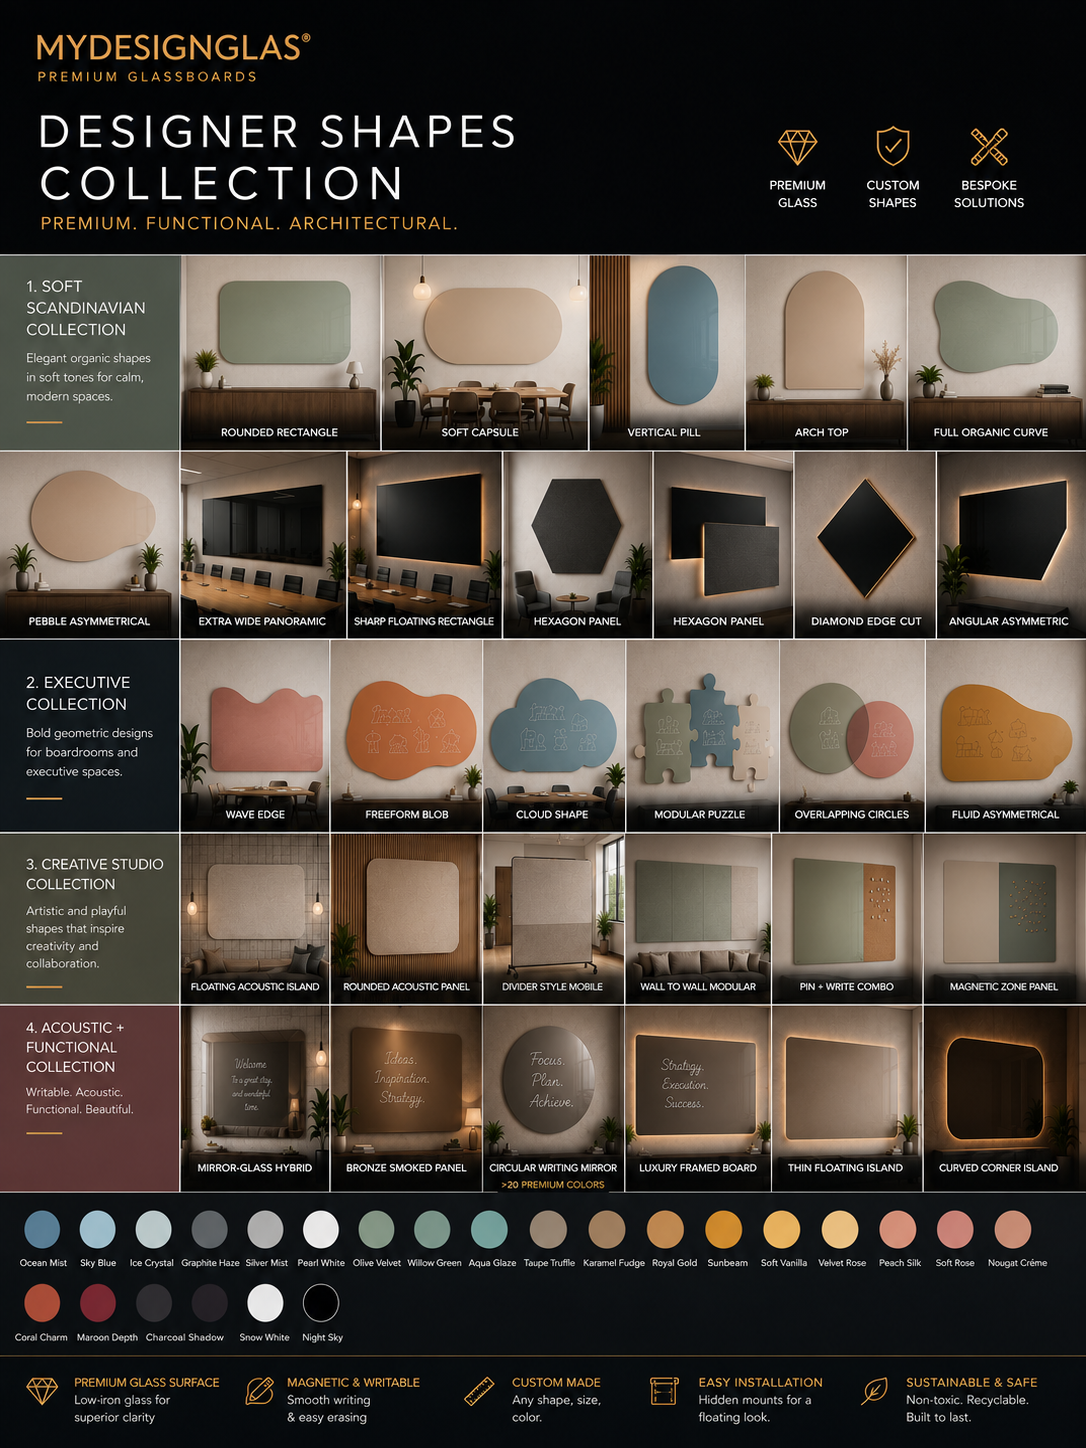Open the Soft Capsule board image
This screenshot has width=1086, height=1448.
pos(485,352)
